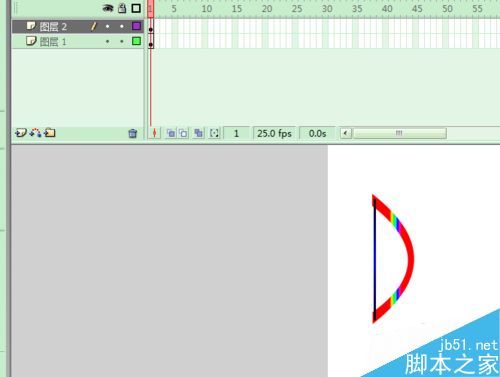This screenshot has width=500, height=377.
Task: Click frame 10 on the timeline ruler
Action: pos(207,9)
